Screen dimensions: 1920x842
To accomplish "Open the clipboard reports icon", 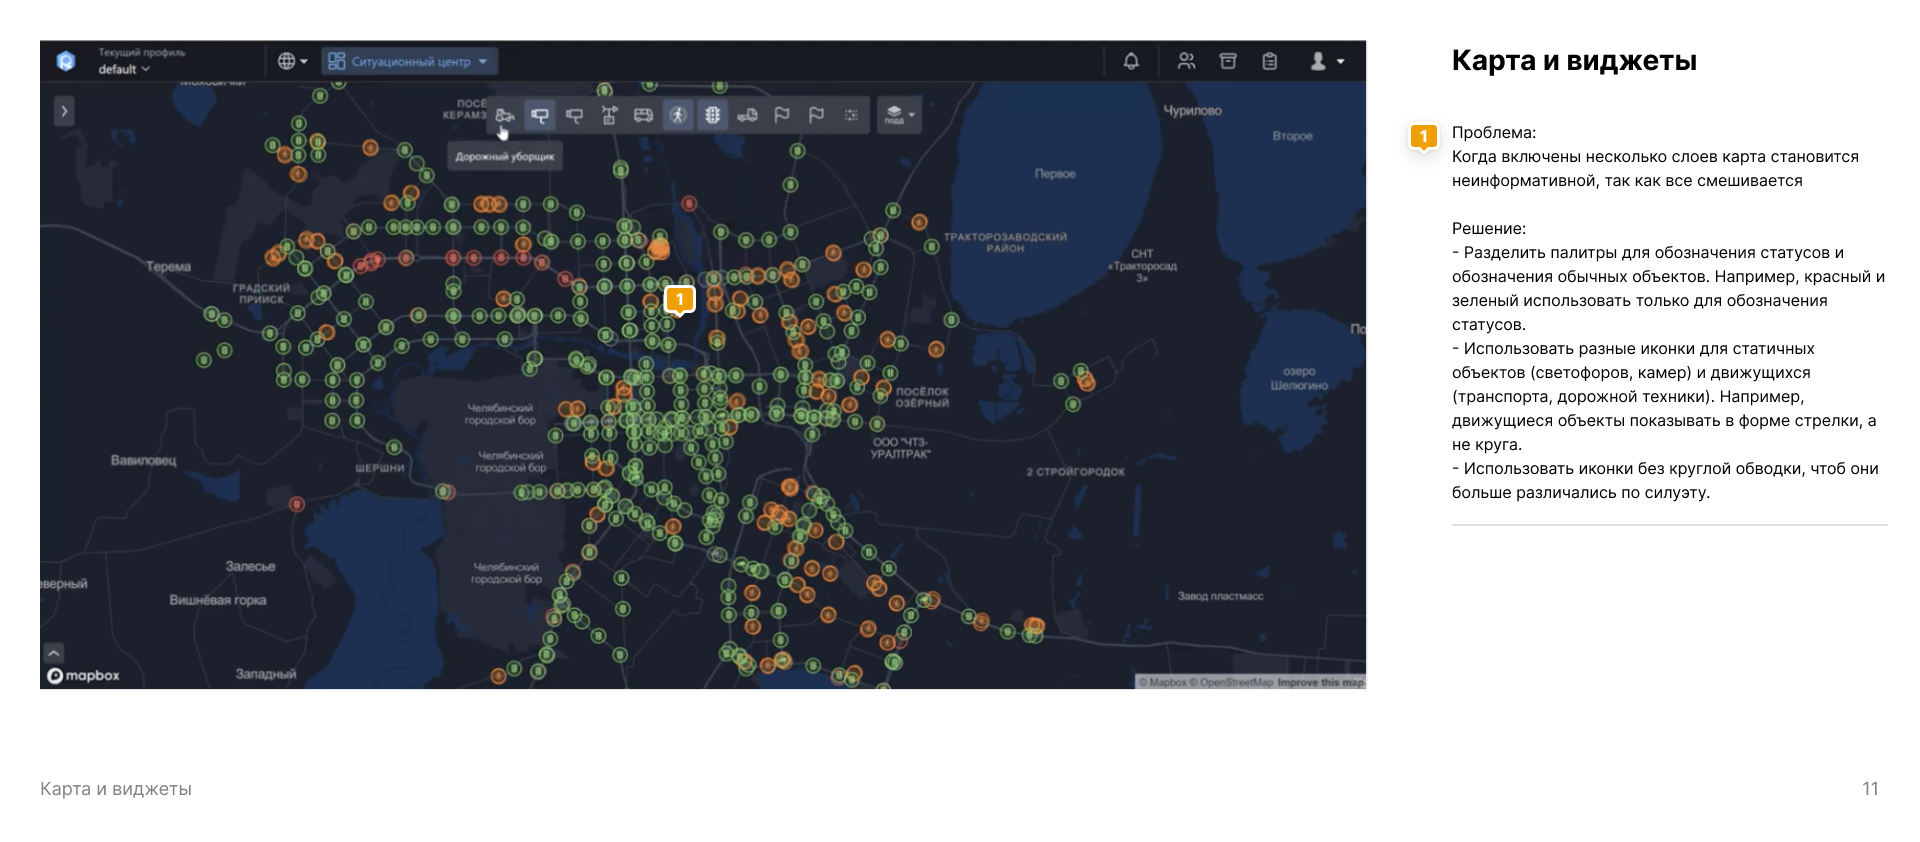I will (x=1270, y=62).
